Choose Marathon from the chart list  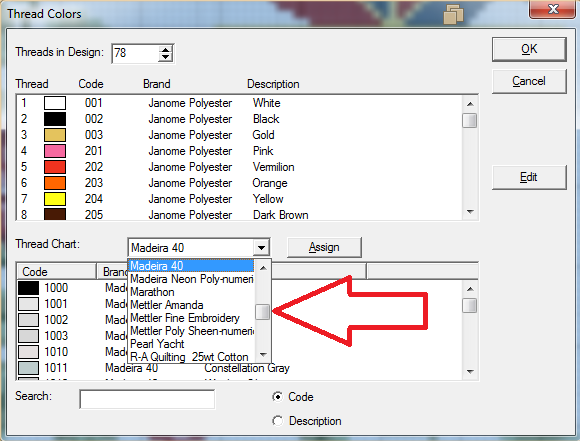[191, 292]
